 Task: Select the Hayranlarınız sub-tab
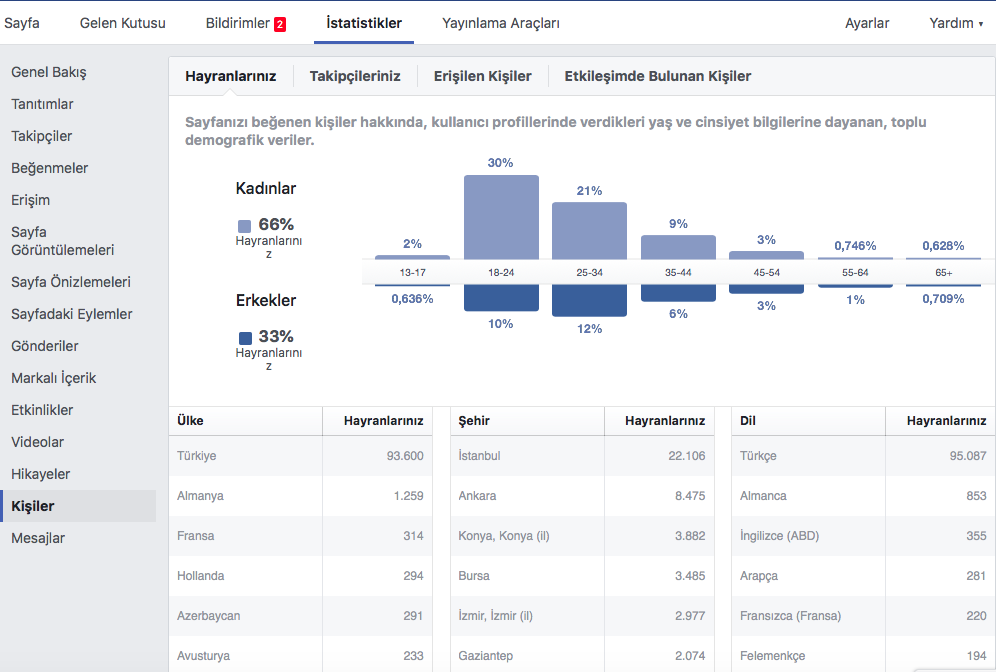pyautogui.click(x=231, y=76)
